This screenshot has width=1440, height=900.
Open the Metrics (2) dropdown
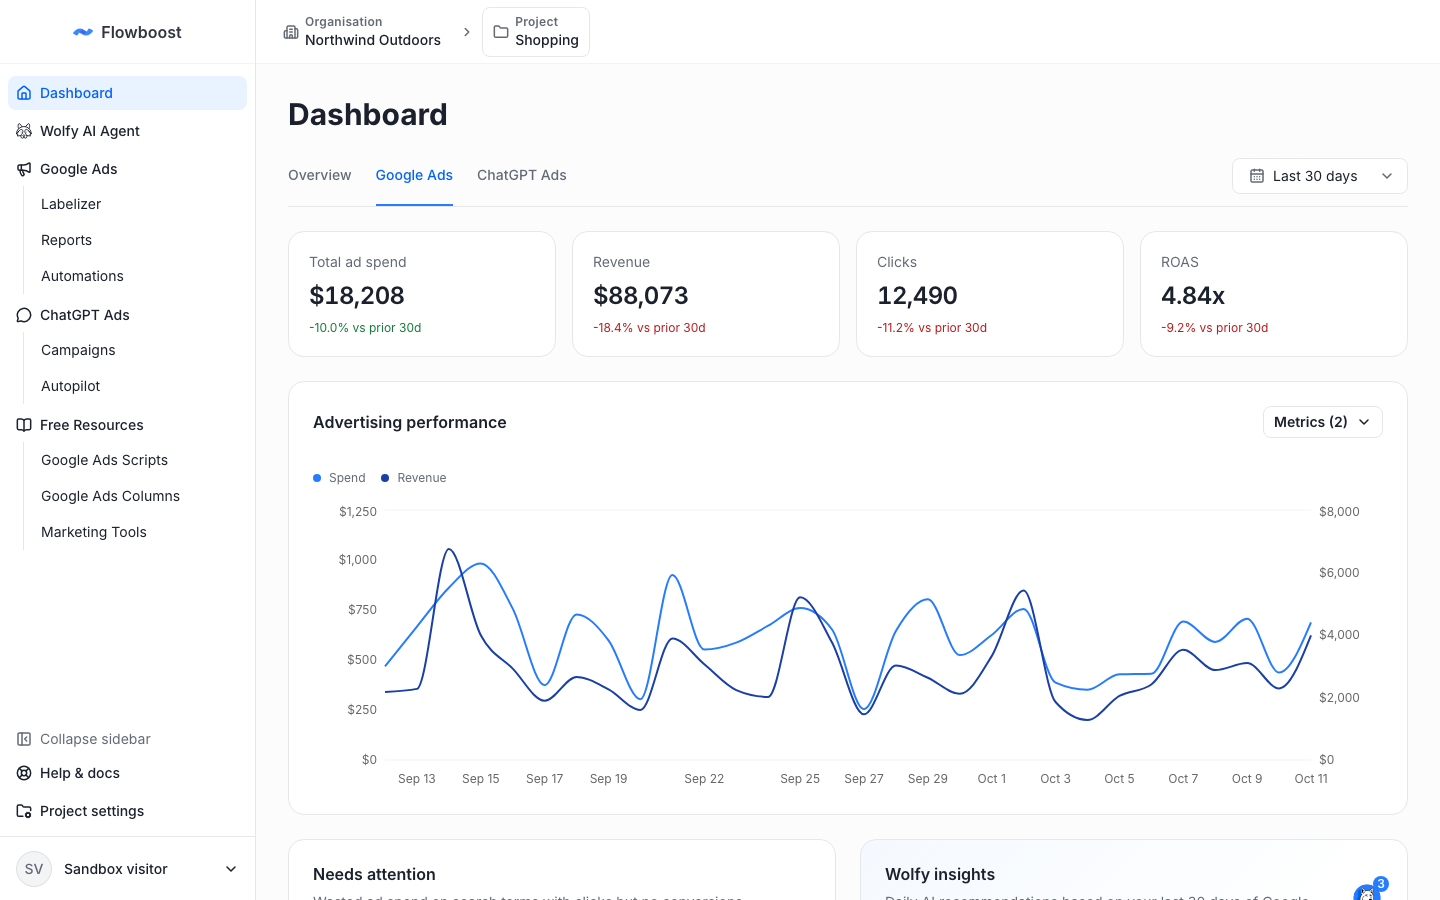pyautogui.click(x=1323, y=422)
